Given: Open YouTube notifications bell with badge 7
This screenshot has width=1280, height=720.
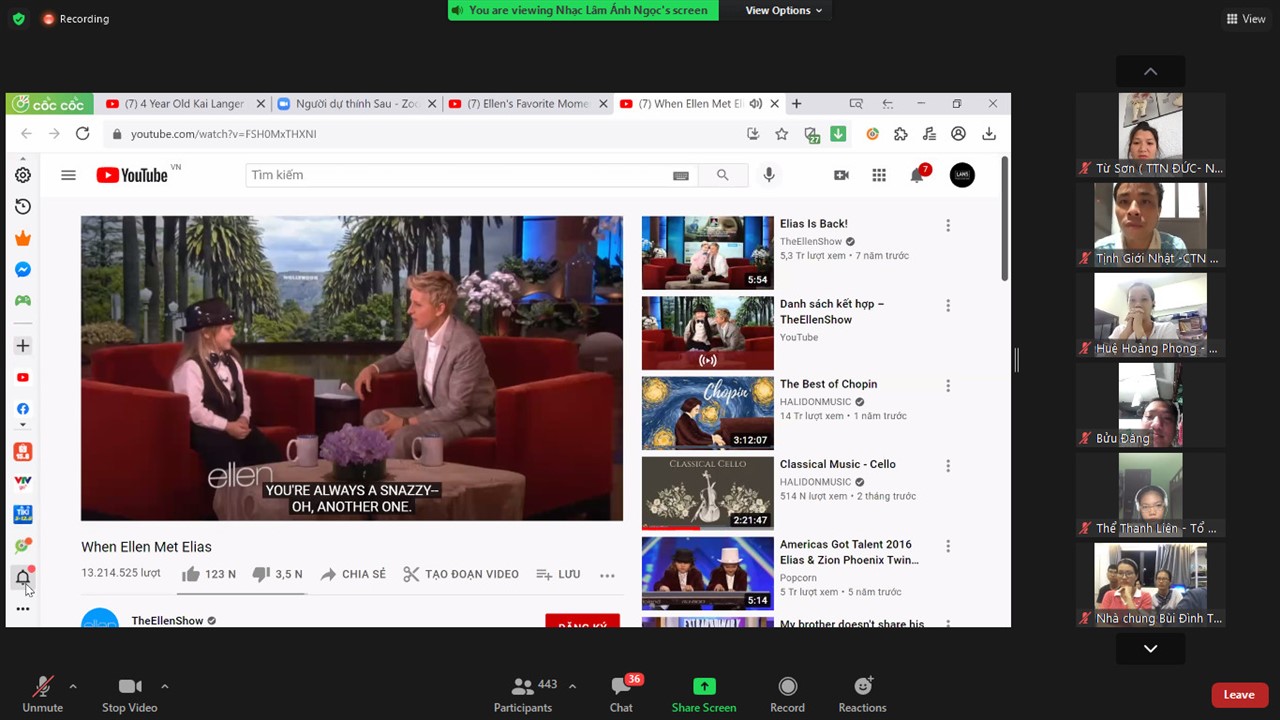Looking at the screenshot, I should pos(918,174).
